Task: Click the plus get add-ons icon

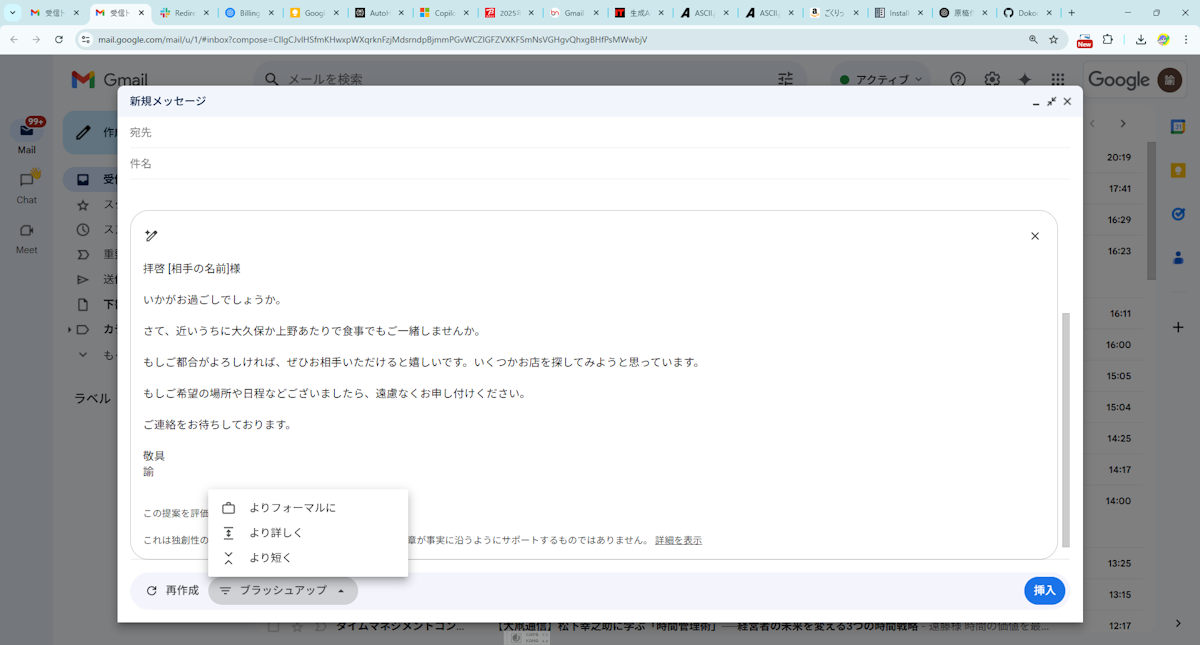Action: click(x=1178, y=327)
